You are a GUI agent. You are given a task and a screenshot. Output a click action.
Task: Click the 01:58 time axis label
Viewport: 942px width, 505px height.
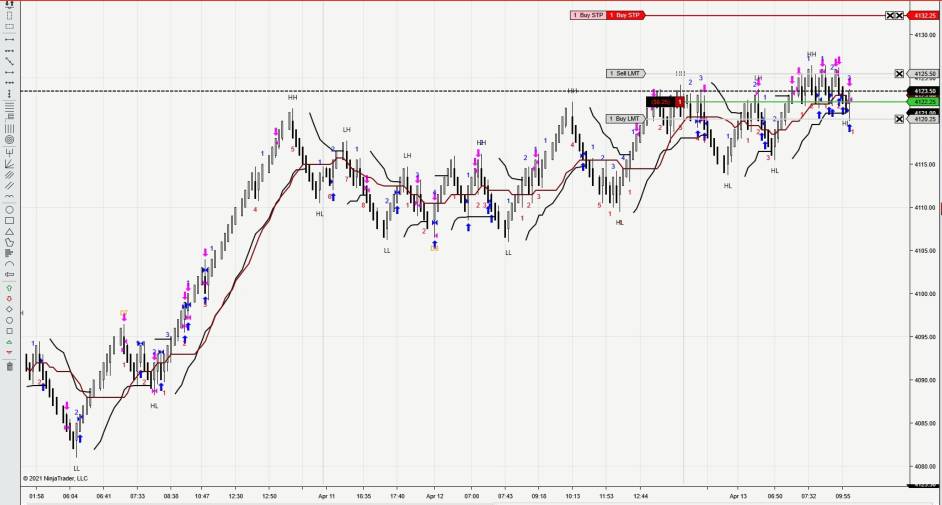(36, 497)
